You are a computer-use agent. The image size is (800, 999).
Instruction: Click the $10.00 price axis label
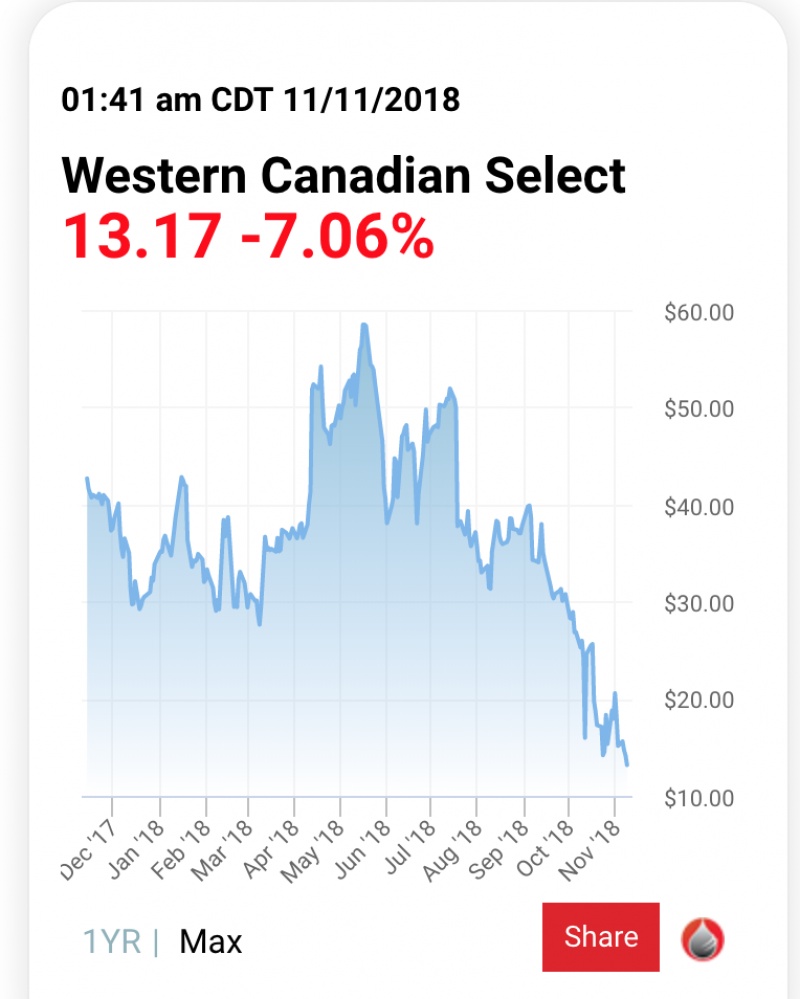click(x=699, y=798)
